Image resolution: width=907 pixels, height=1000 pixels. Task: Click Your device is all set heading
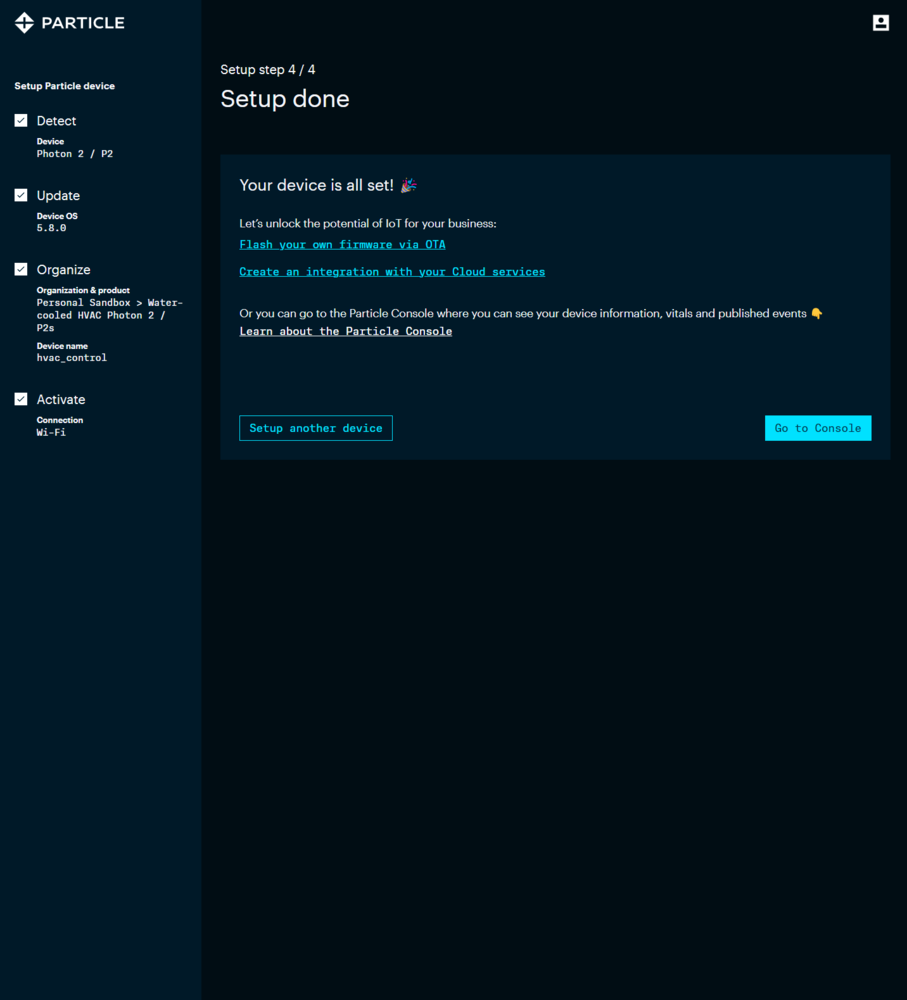[316, 186]
